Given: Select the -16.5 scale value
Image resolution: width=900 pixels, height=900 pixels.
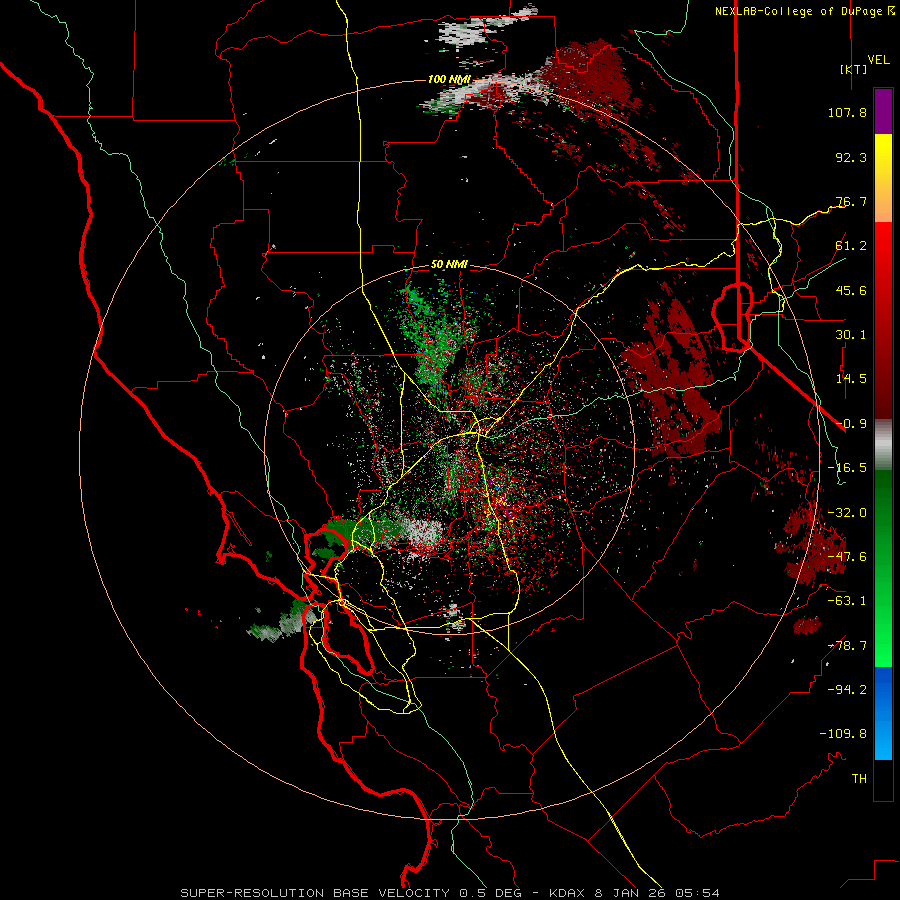Looking at the screenshot, I should pos(847,468).
